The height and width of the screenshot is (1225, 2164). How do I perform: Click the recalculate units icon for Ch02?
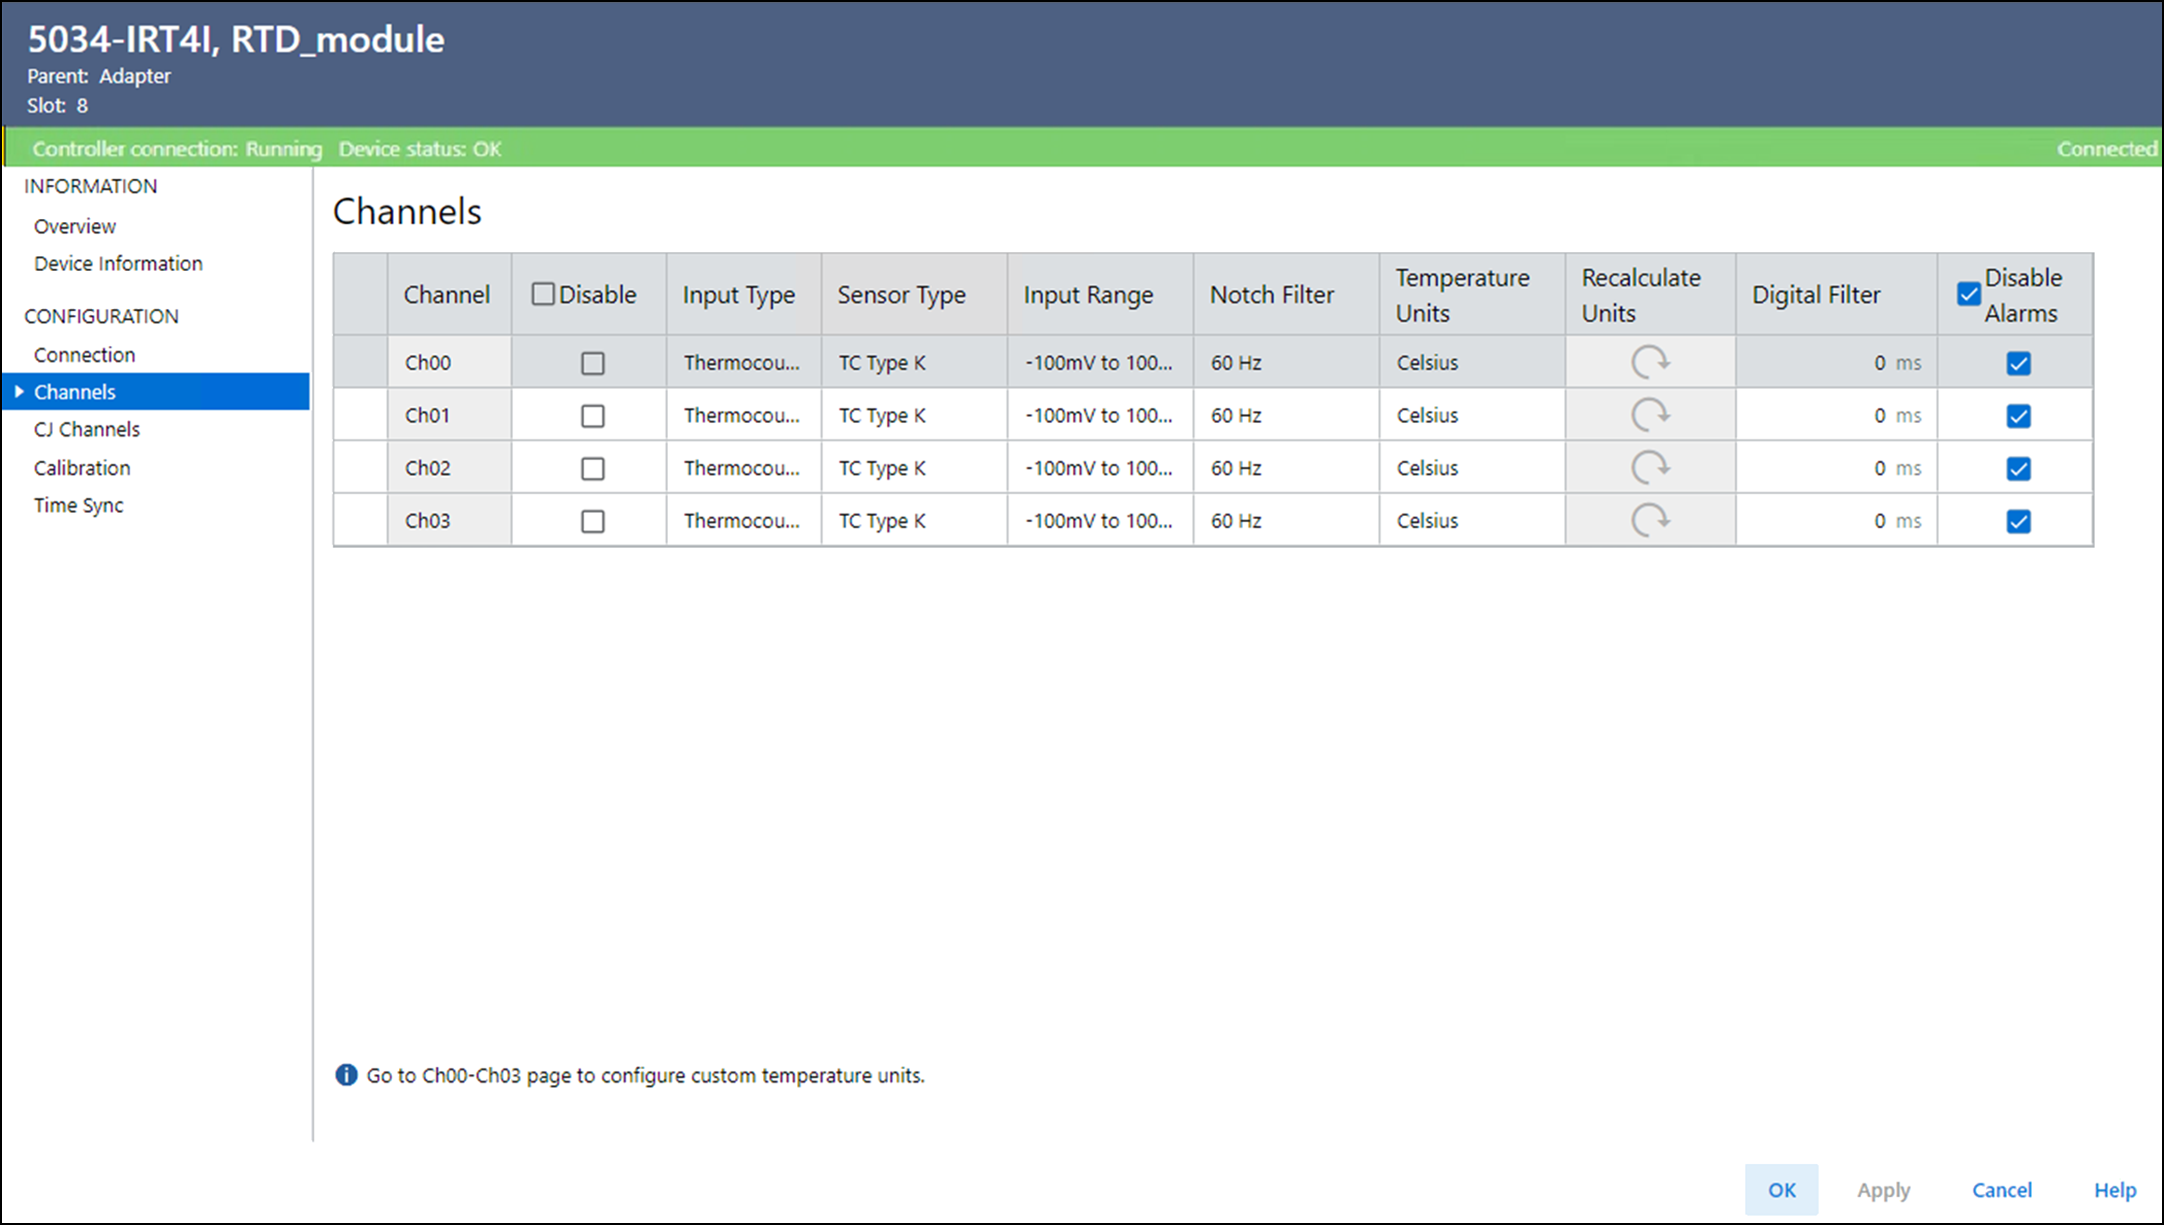pyautogui.click(x=1650, y=467)
